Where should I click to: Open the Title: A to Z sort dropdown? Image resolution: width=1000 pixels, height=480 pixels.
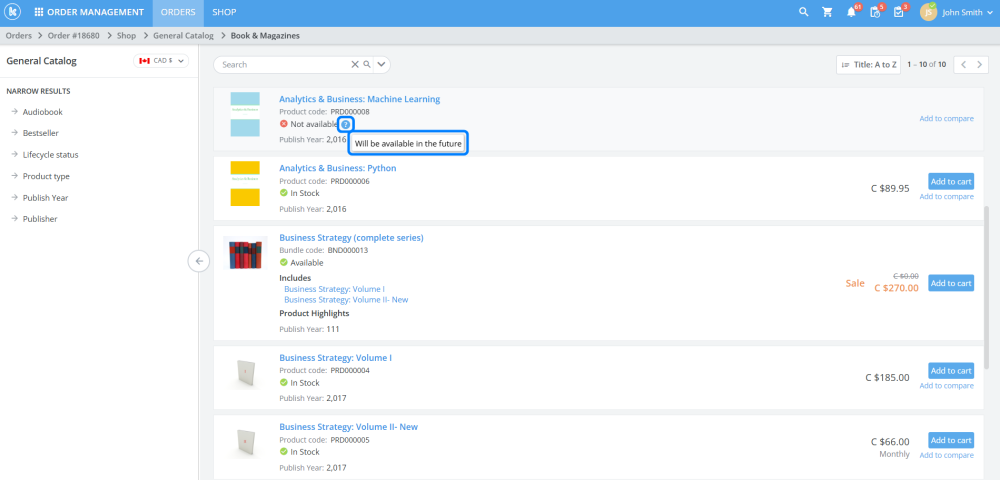pyautogui.click(x=867, y=64)
